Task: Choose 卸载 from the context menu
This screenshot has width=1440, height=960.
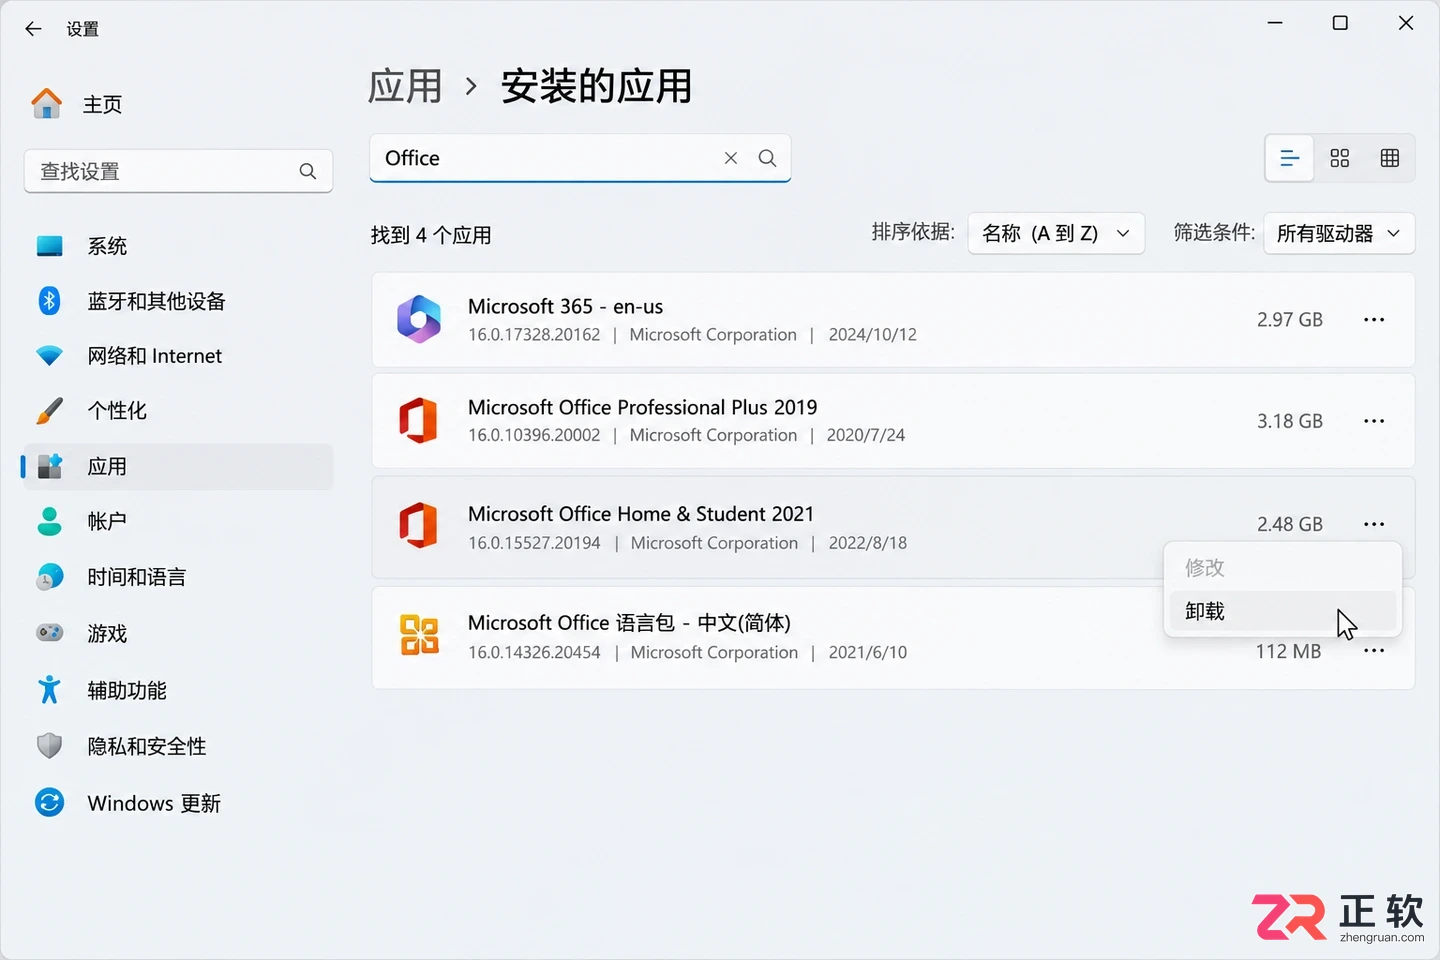Action: (1283, 611)
